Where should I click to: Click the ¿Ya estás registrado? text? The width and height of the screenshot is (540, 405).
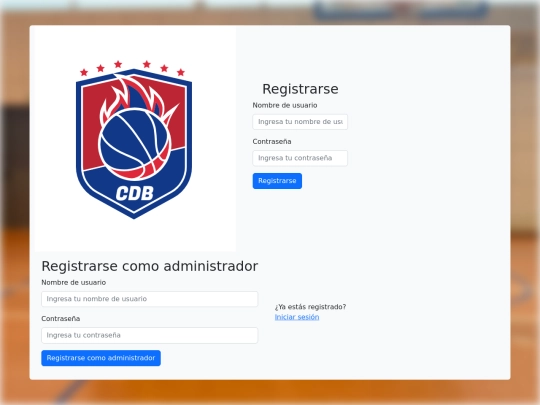tap(310, 307)
